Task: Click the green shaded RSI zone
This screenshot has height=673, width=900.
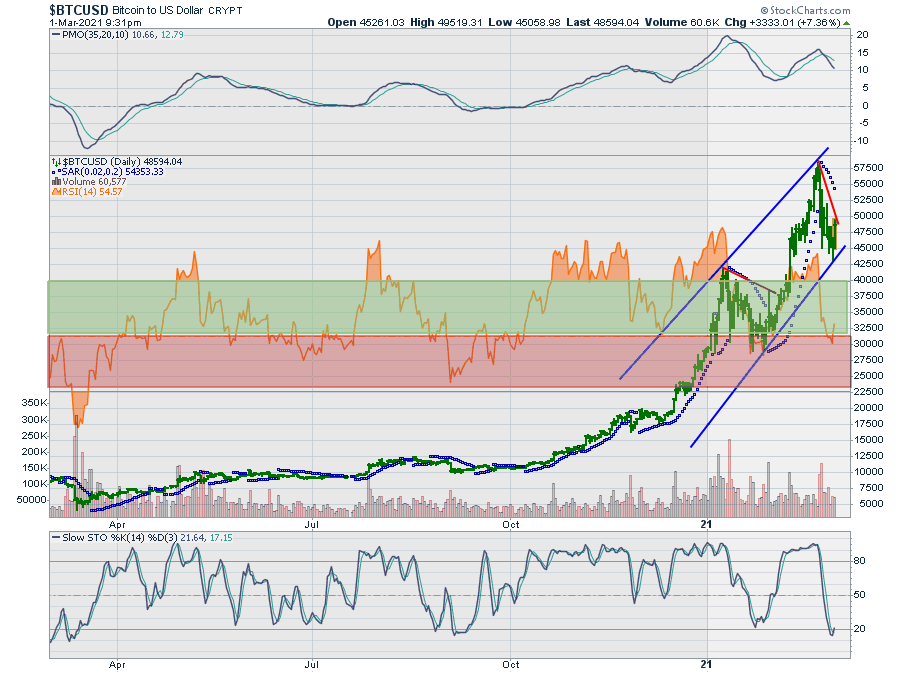Action: [x=300, y=306]
